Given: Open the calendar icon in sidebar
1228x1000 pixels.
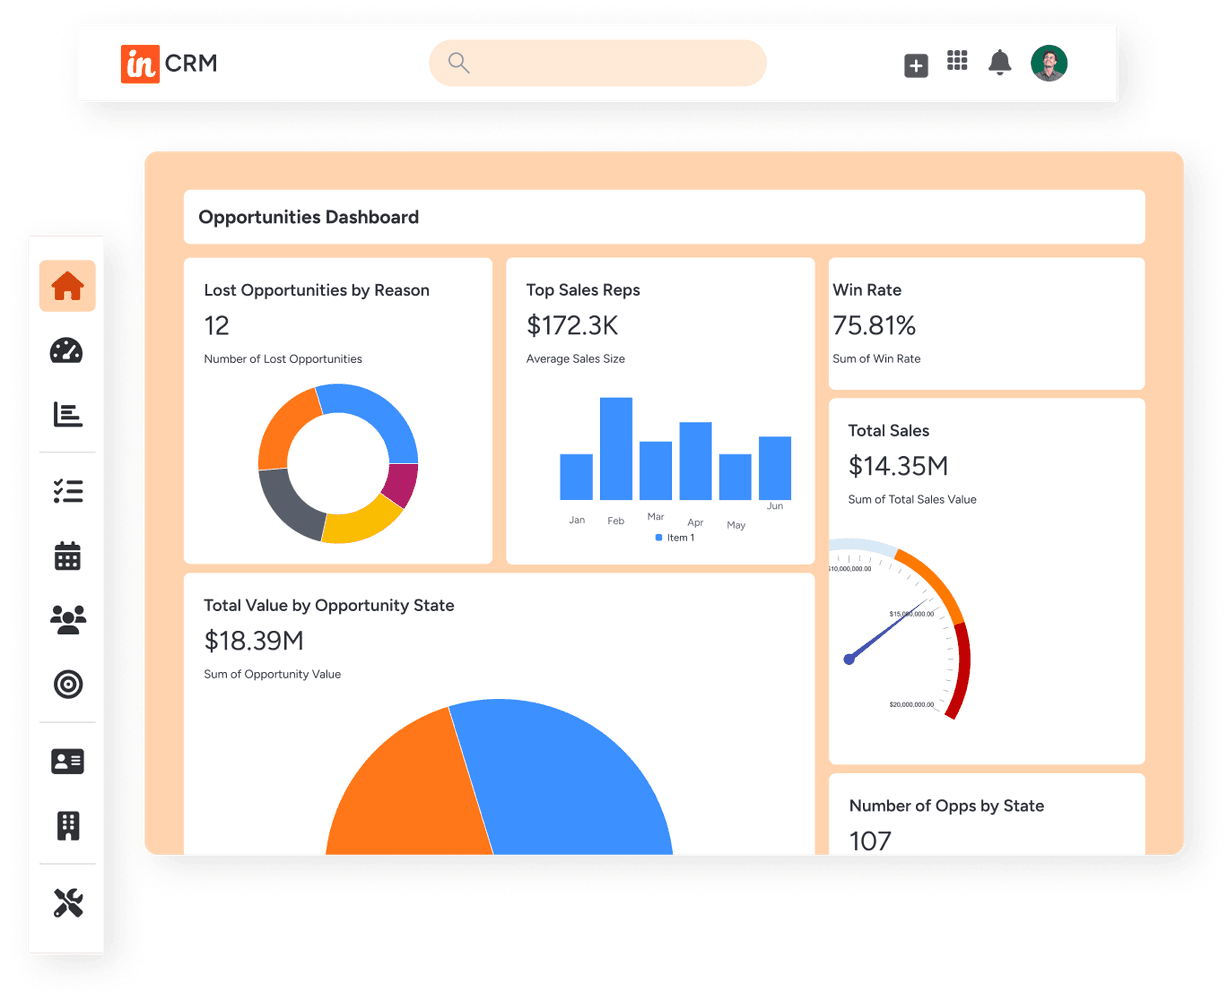Looking at the screenshot, I should [67, 555].
